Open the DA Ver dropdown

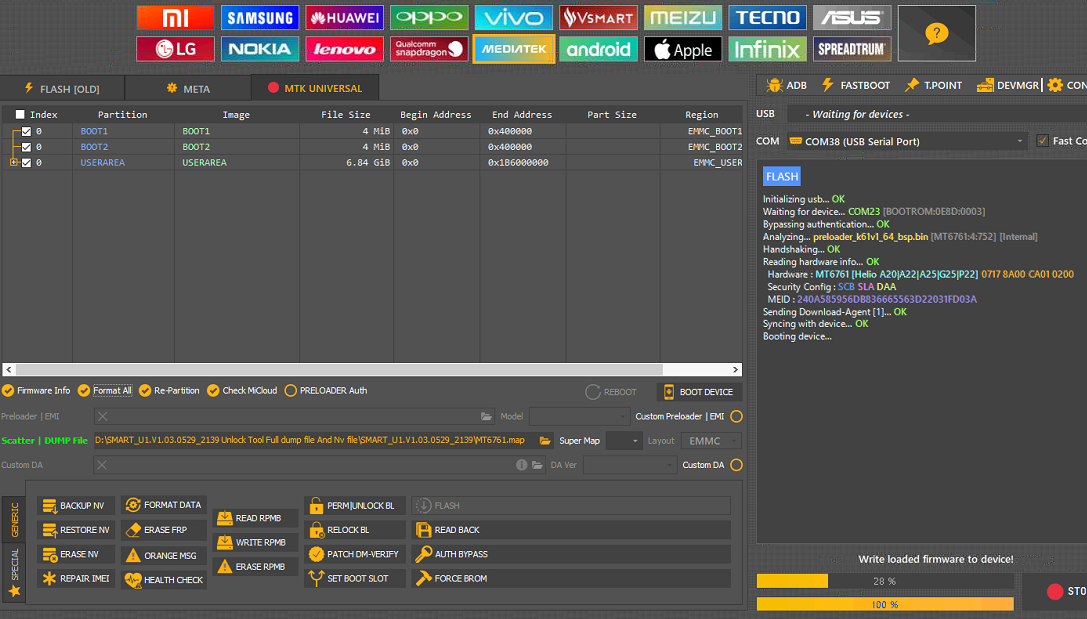point(630,465)
